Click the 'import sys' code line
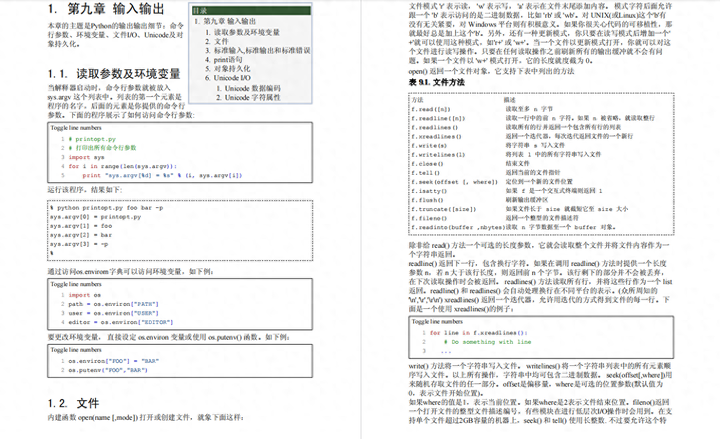 (86, 157)
